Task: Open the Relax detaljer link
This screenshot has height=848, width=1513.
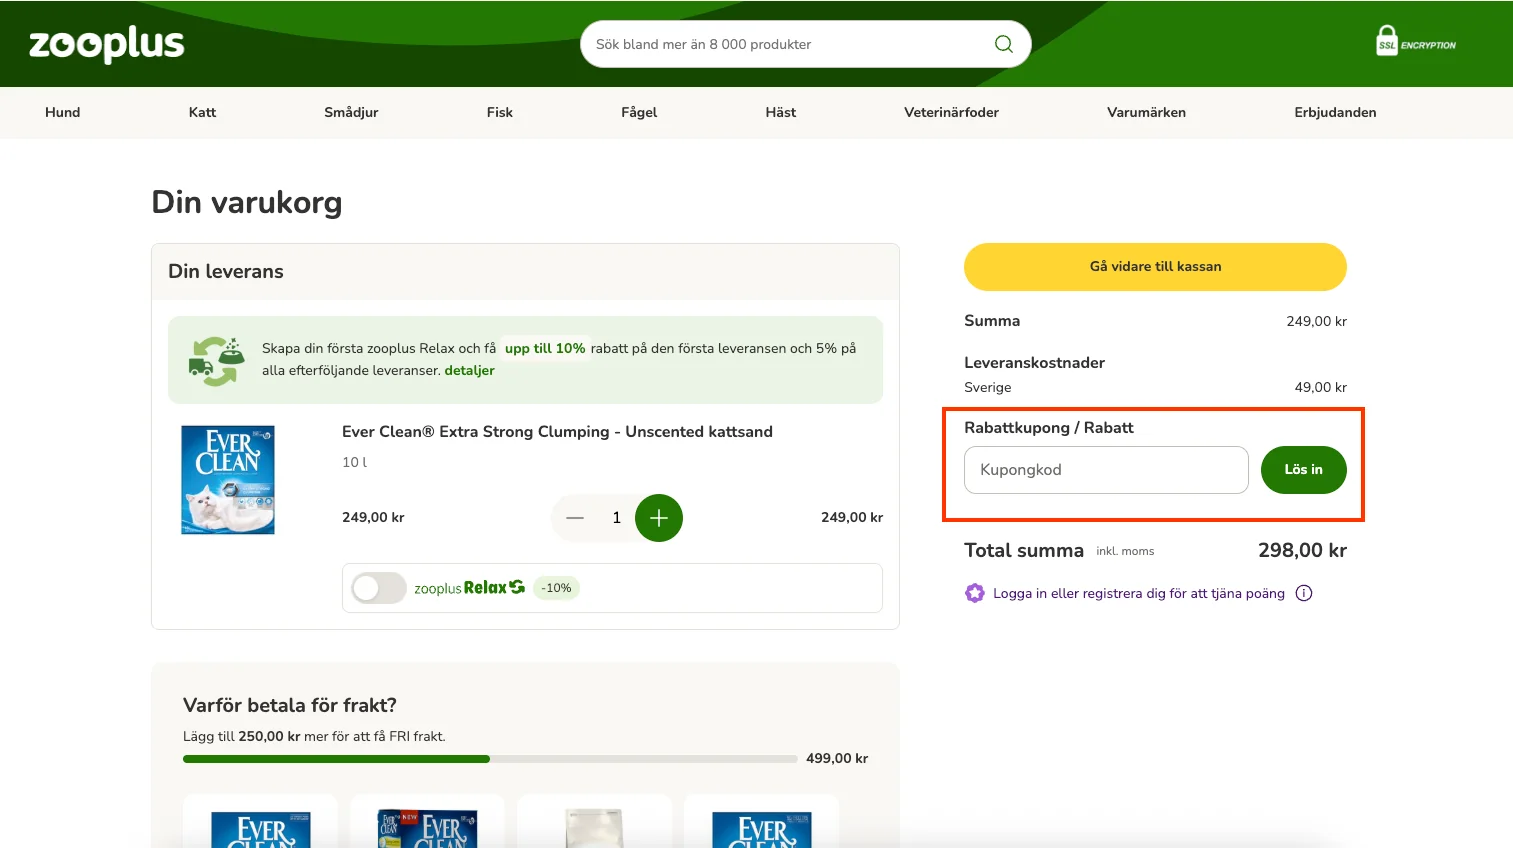Action: click(469, 370)
